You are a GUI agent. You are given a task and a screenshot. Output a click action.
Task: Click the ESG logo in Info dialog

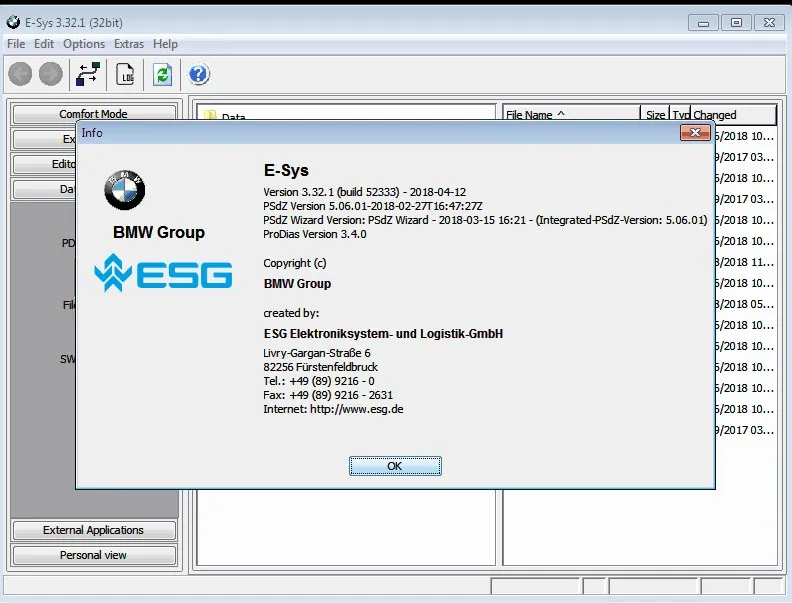pos(163,273)
